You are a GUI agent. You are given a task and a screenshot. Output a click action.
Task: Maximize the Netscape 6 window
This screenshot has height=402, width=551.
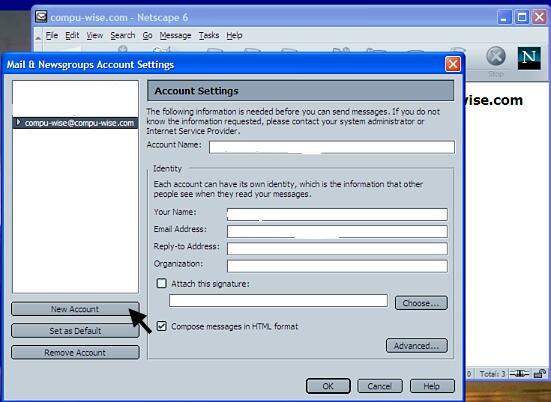click(521, 17)
